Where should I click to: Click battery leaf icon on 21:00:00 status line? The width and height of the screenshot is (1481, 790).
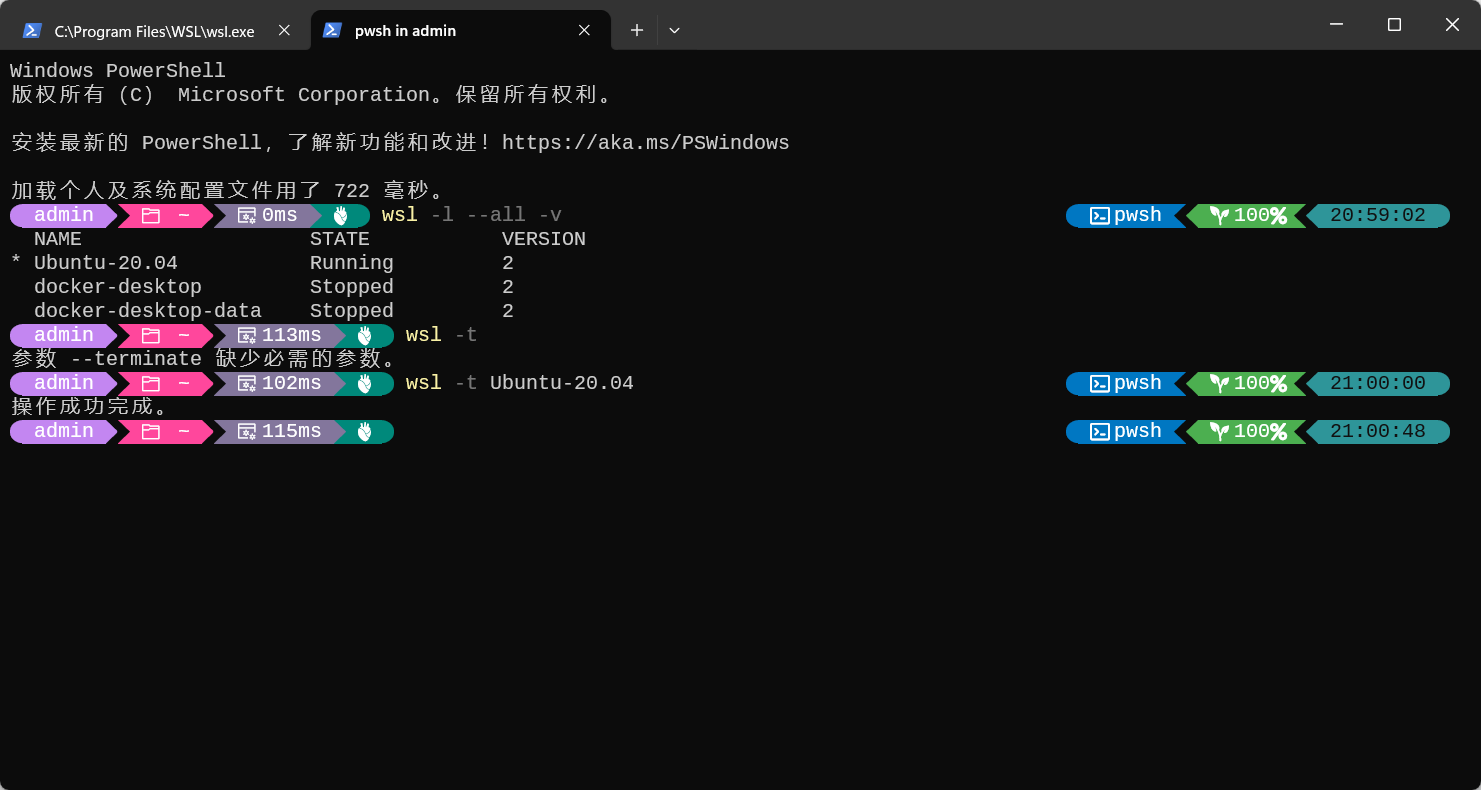1219,384
